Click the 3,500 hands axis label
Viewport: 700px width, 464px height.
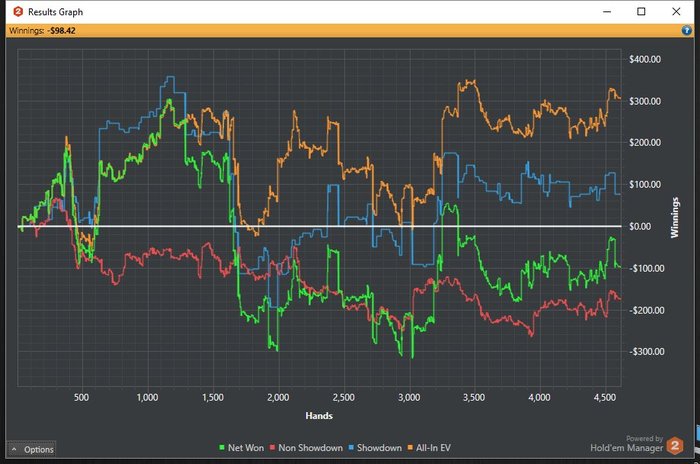pos(474,397)
